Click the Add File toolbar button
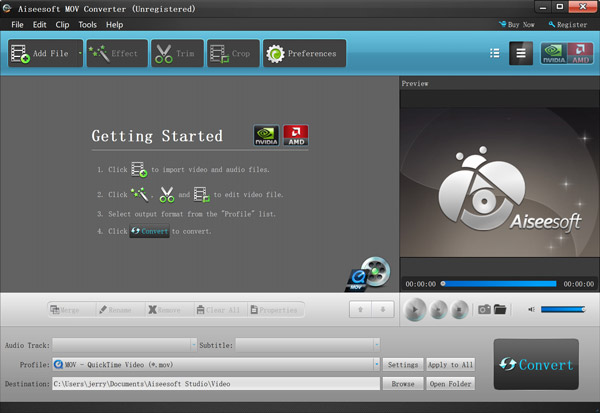The width and height of the screenshot is (600, 413). point(38,54)
